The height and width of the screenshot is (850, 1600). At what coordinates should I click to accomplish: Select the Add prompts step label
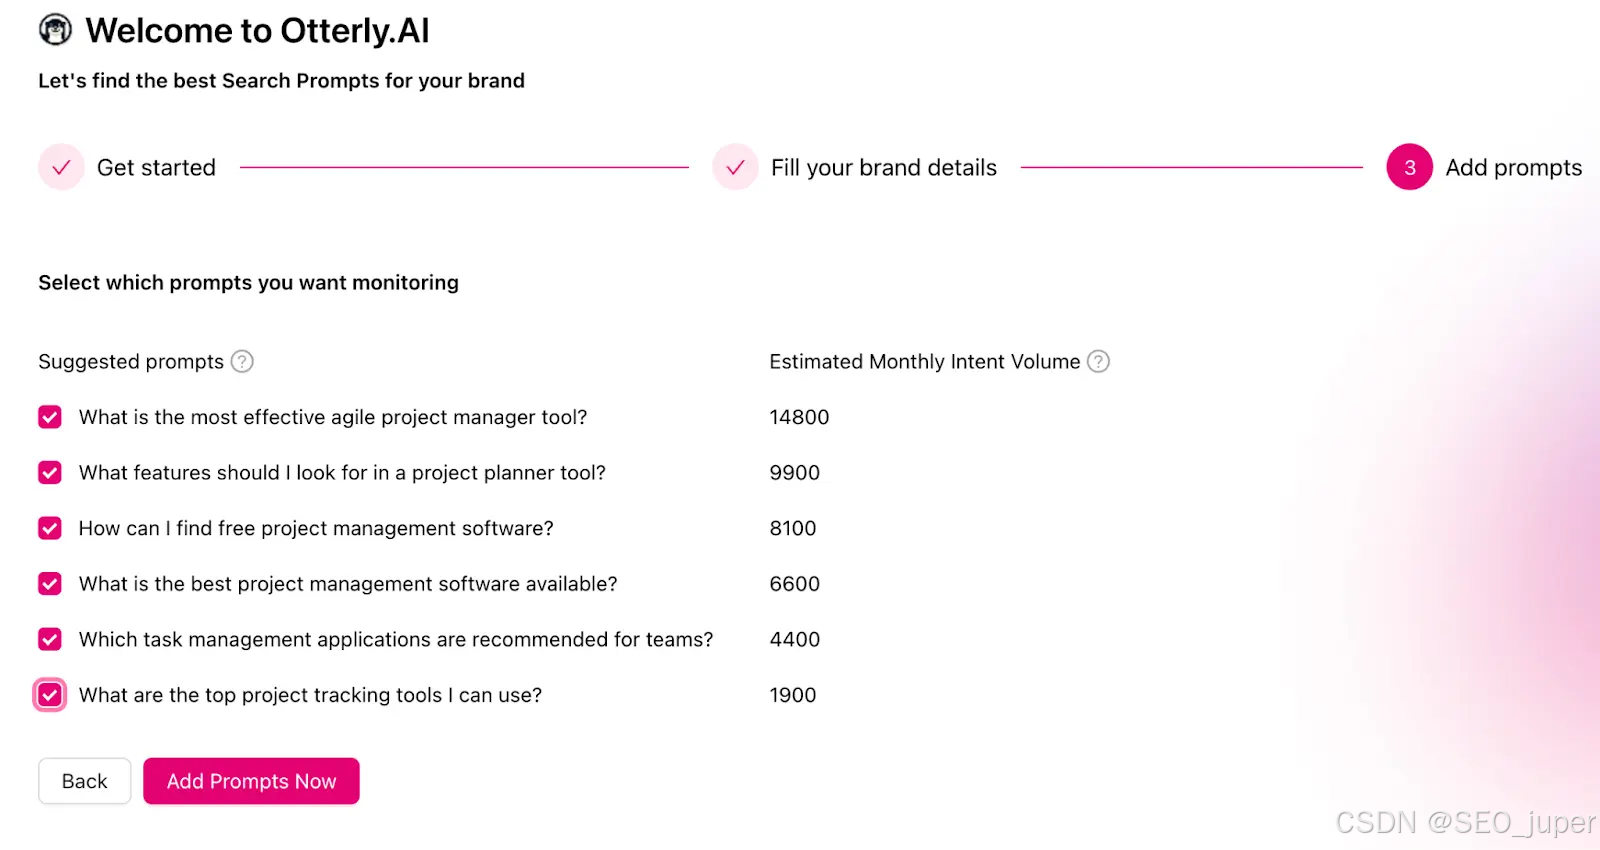click(x=1514, y=167)
